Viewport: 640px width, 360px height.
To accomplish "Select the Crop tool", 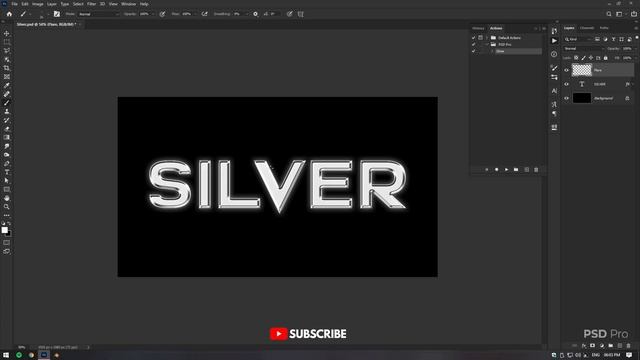I will pos(7,68).
